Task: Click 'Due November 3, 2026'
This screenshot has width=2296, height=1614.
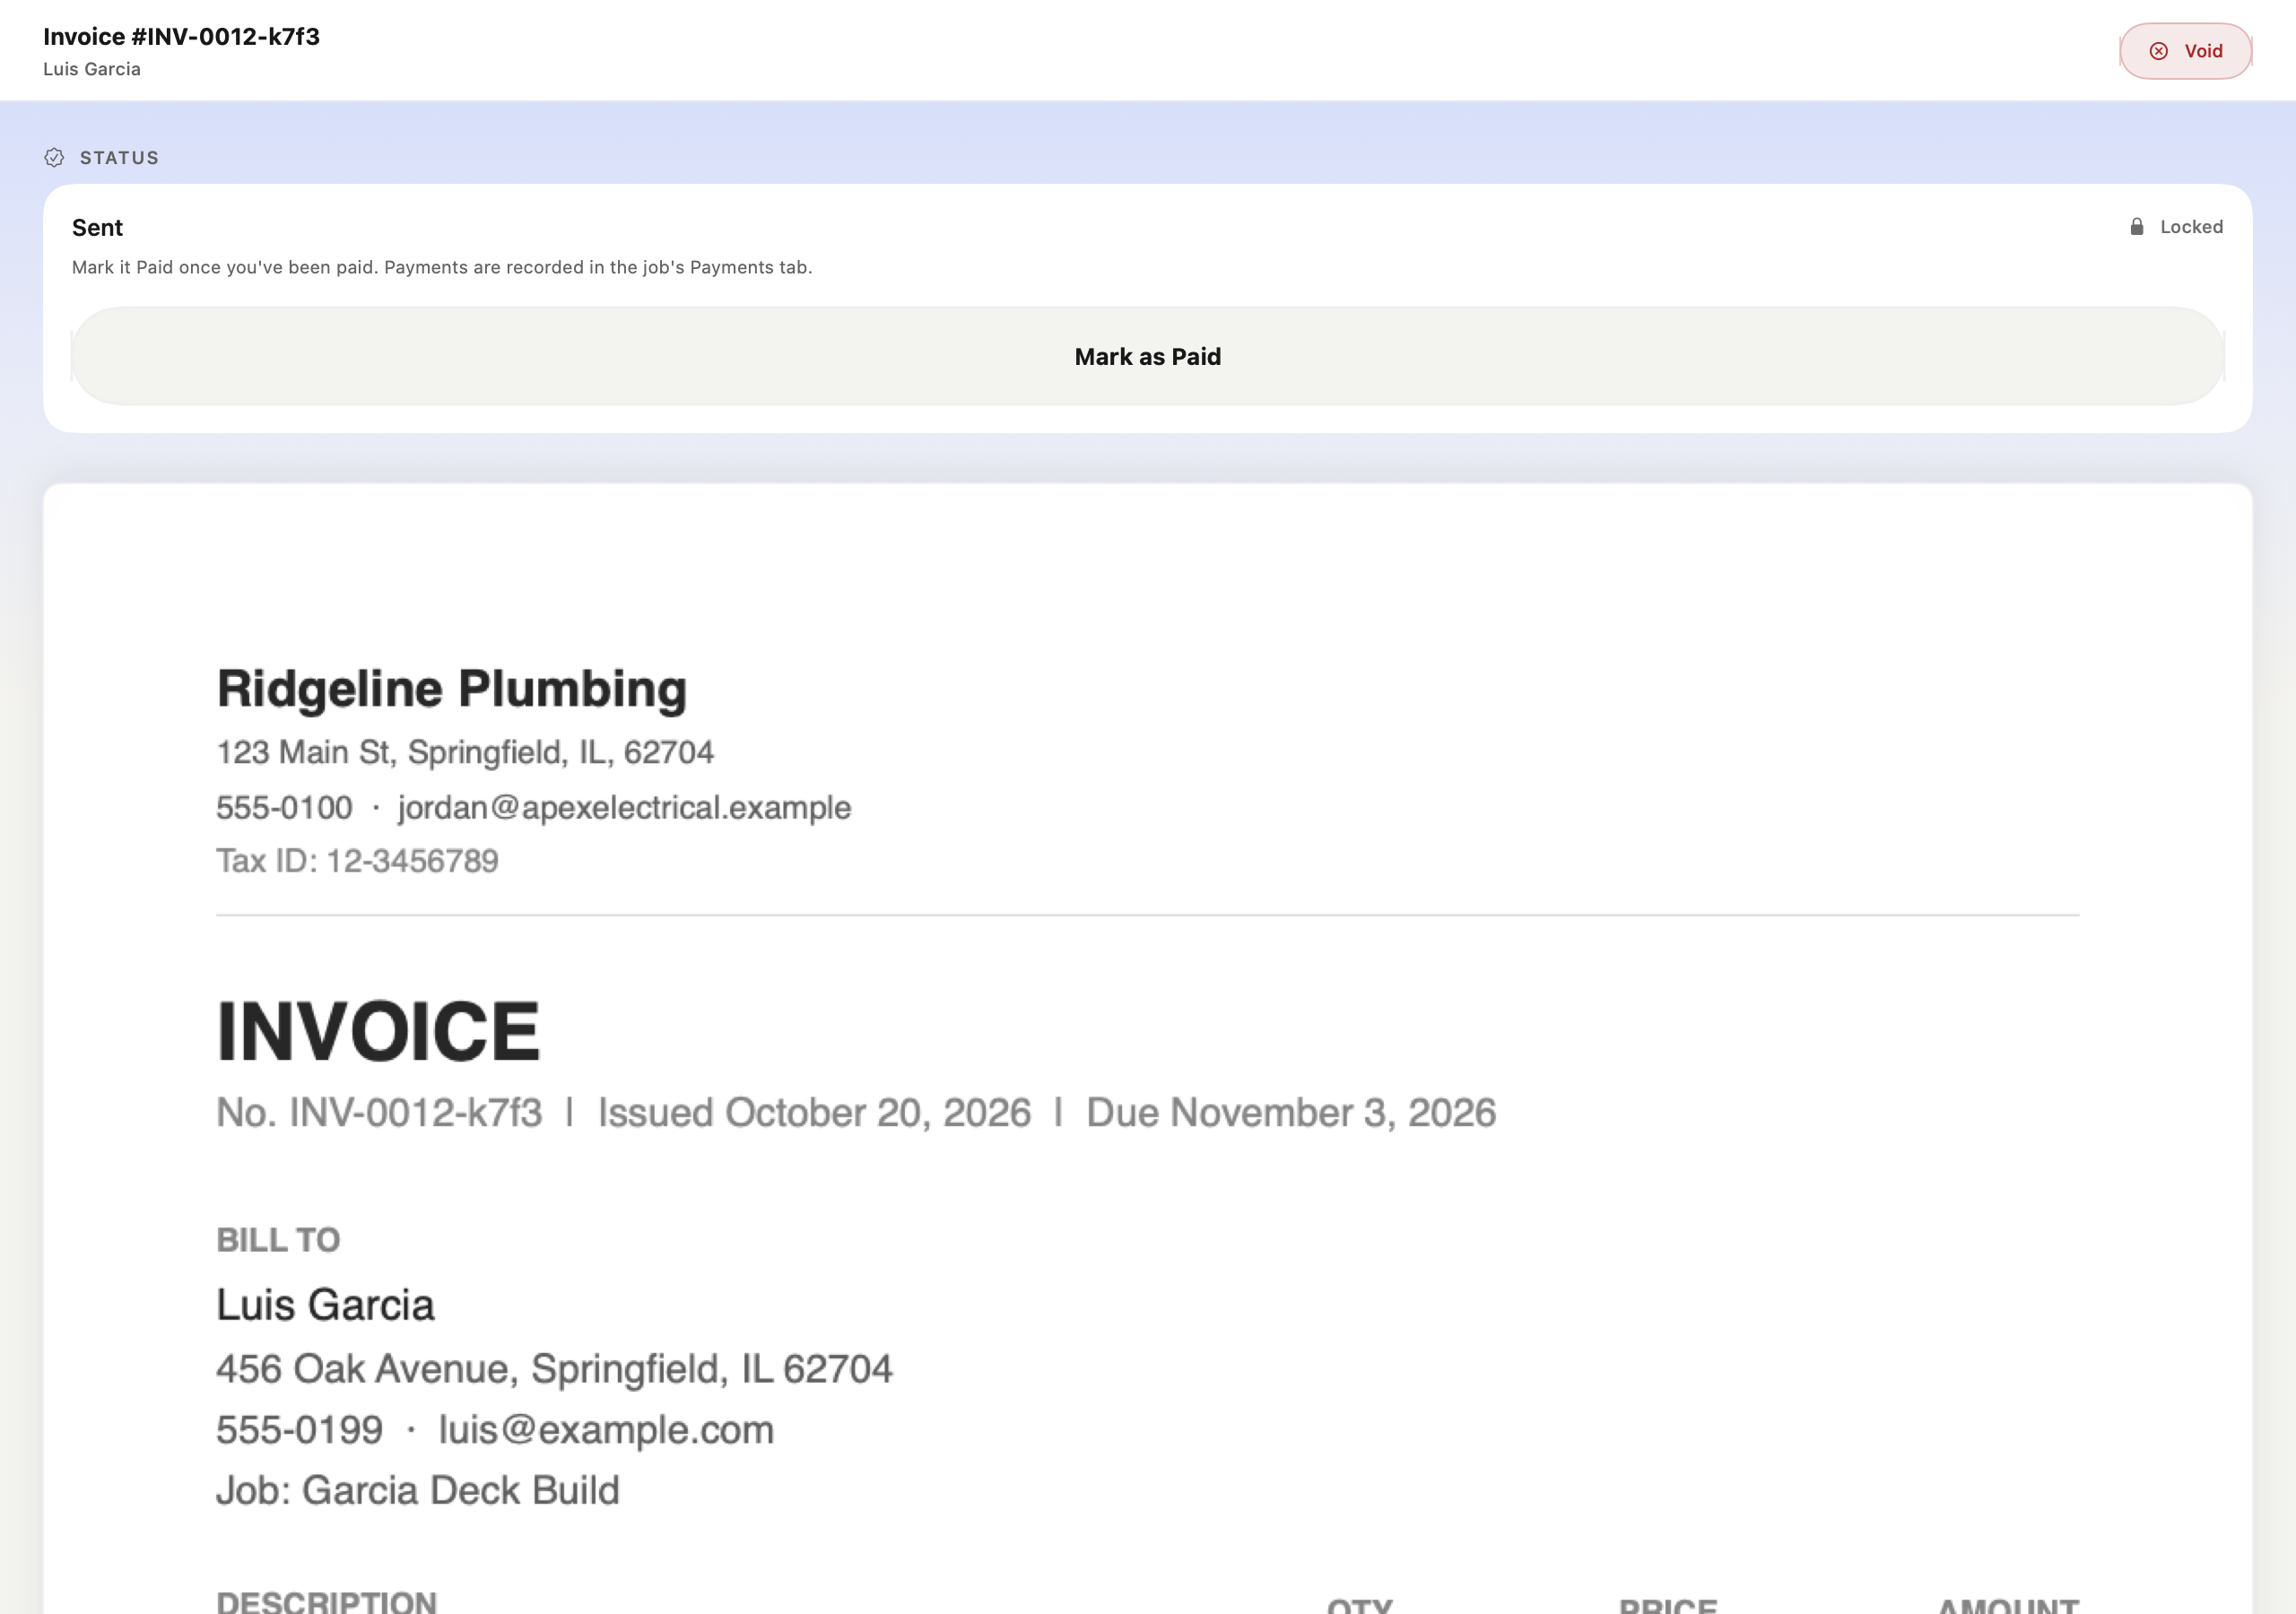Action: coord(1291,1113)
